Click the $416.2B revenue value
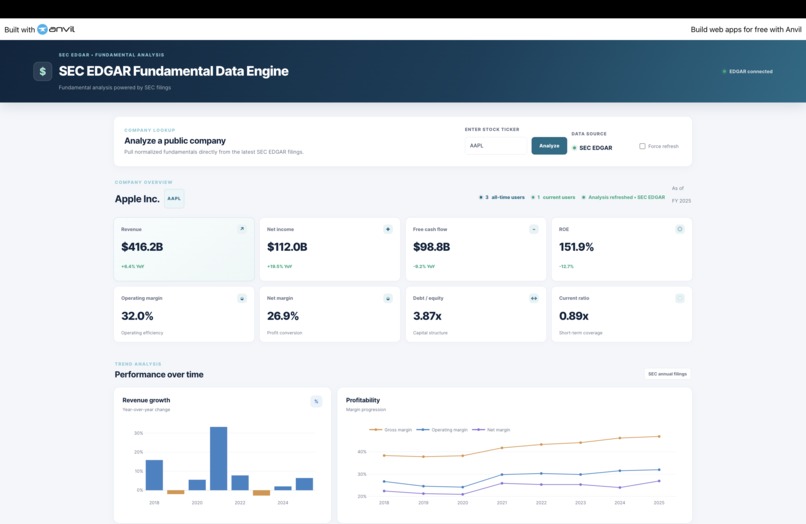Image resolution: width=806 pixels, height=524 pixels. [x=142, y=247]
